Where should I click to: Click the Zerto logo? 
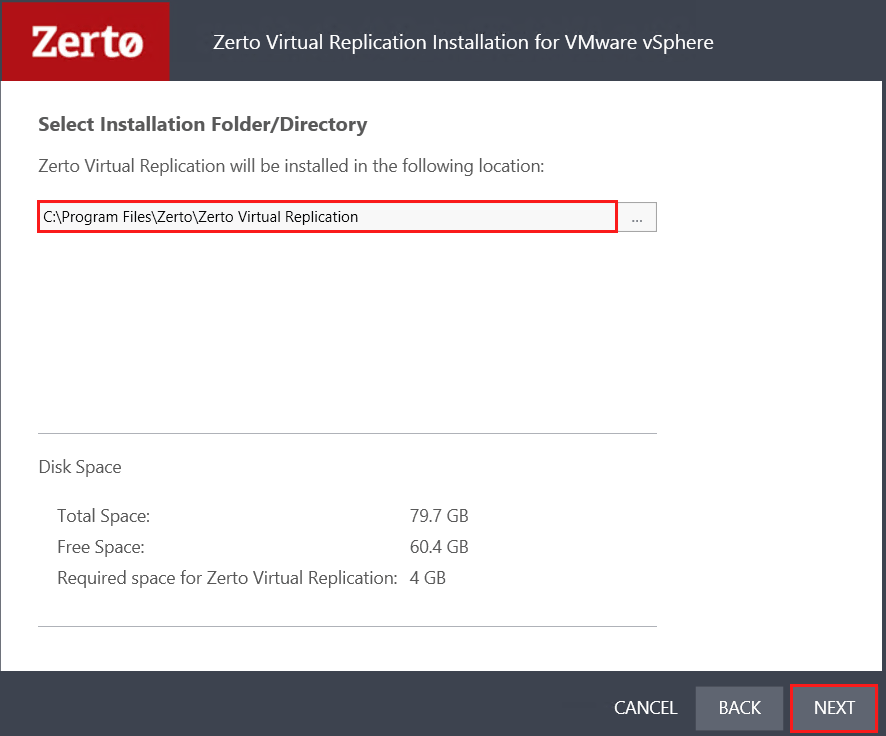tap(86, 41)
